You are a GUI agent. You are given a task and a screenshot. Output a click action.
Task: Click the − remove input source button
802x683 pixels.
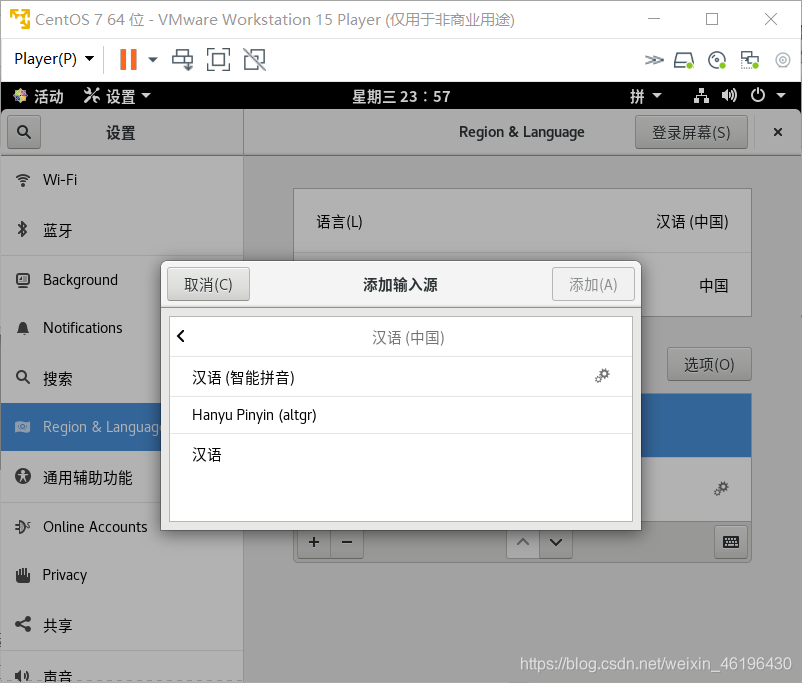[x=347, y=542]
